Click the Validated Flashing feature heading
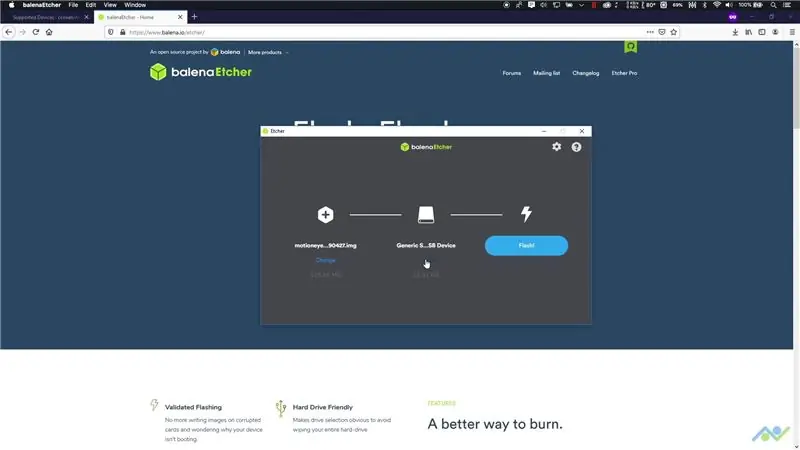Viewport: 800px width, 450px height. click(x=193, y=407)
